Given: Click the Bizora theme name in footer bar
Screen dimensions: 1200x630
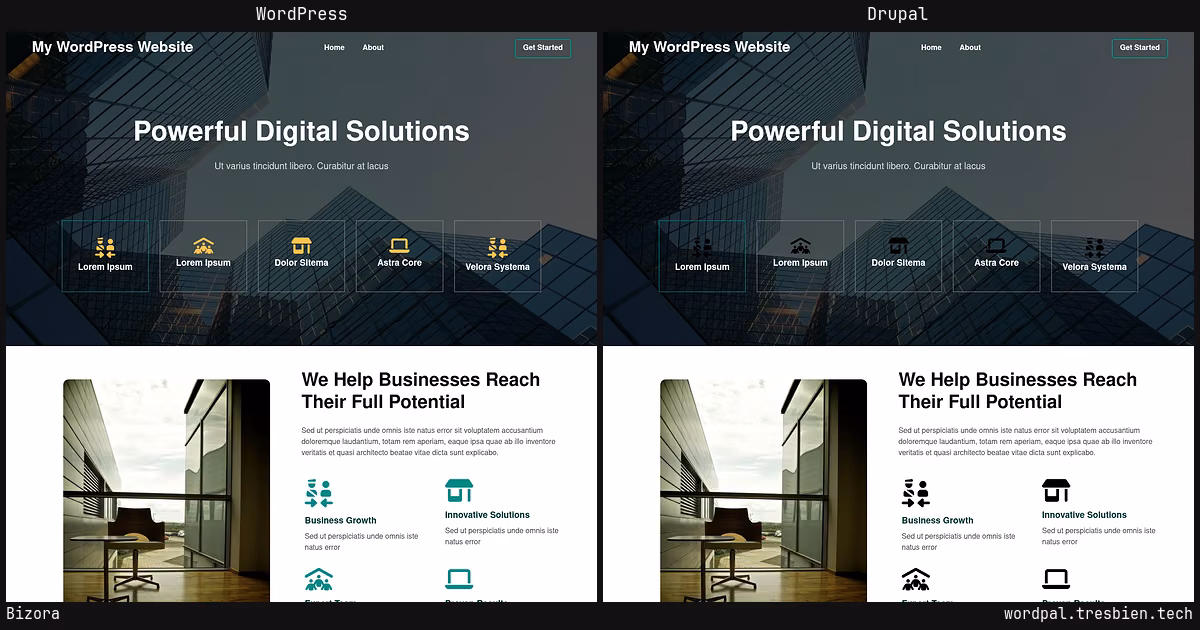Looking at the screenshot, I should pyautogui.click(x=33, y=614).
